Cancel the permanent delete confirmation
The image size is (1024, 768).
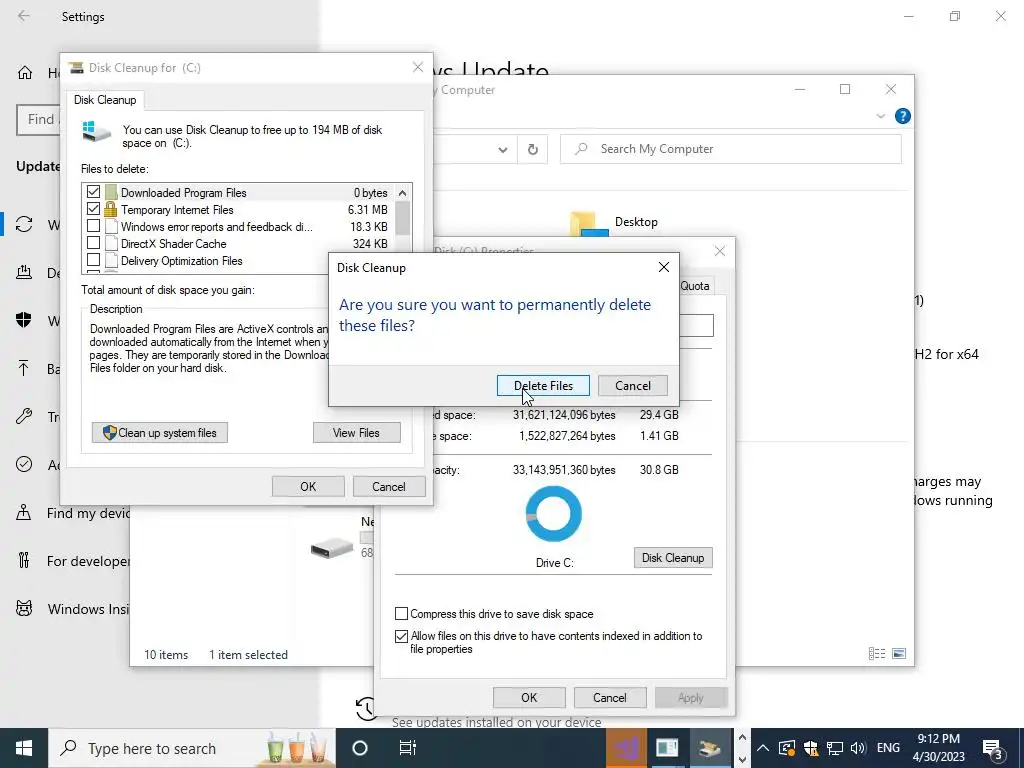pos(632,385)
